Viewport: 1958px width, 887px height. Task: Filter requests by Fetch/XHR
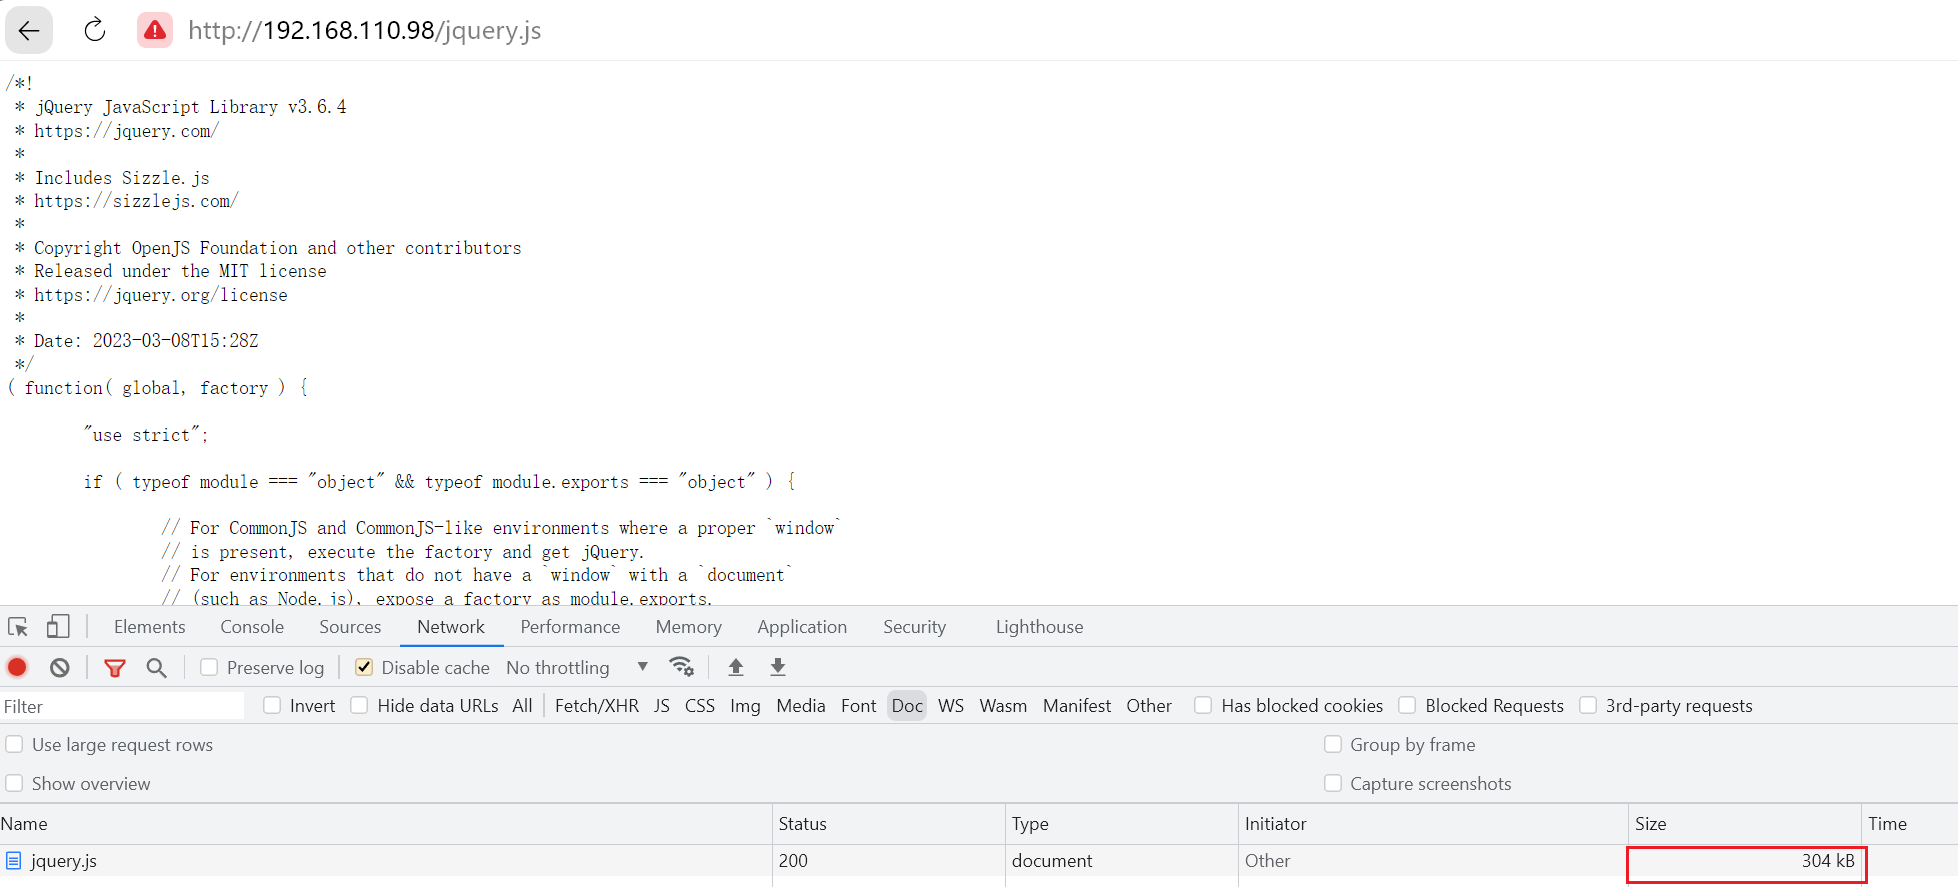(x=597, y=706)
